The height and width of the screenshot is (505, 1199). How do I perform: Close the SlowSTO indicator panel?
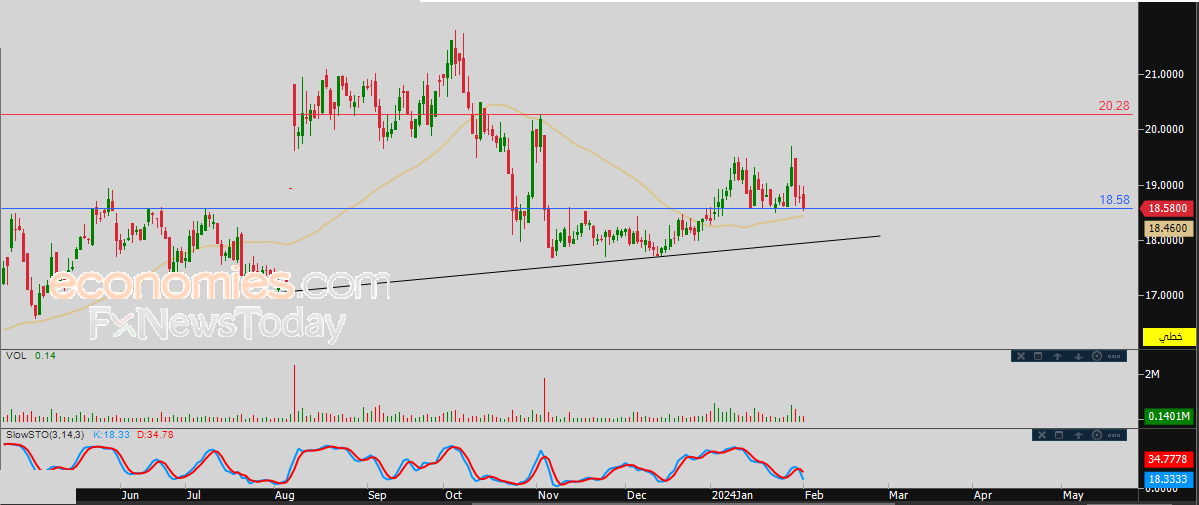pyautogui.click(x=1041, y=435)
